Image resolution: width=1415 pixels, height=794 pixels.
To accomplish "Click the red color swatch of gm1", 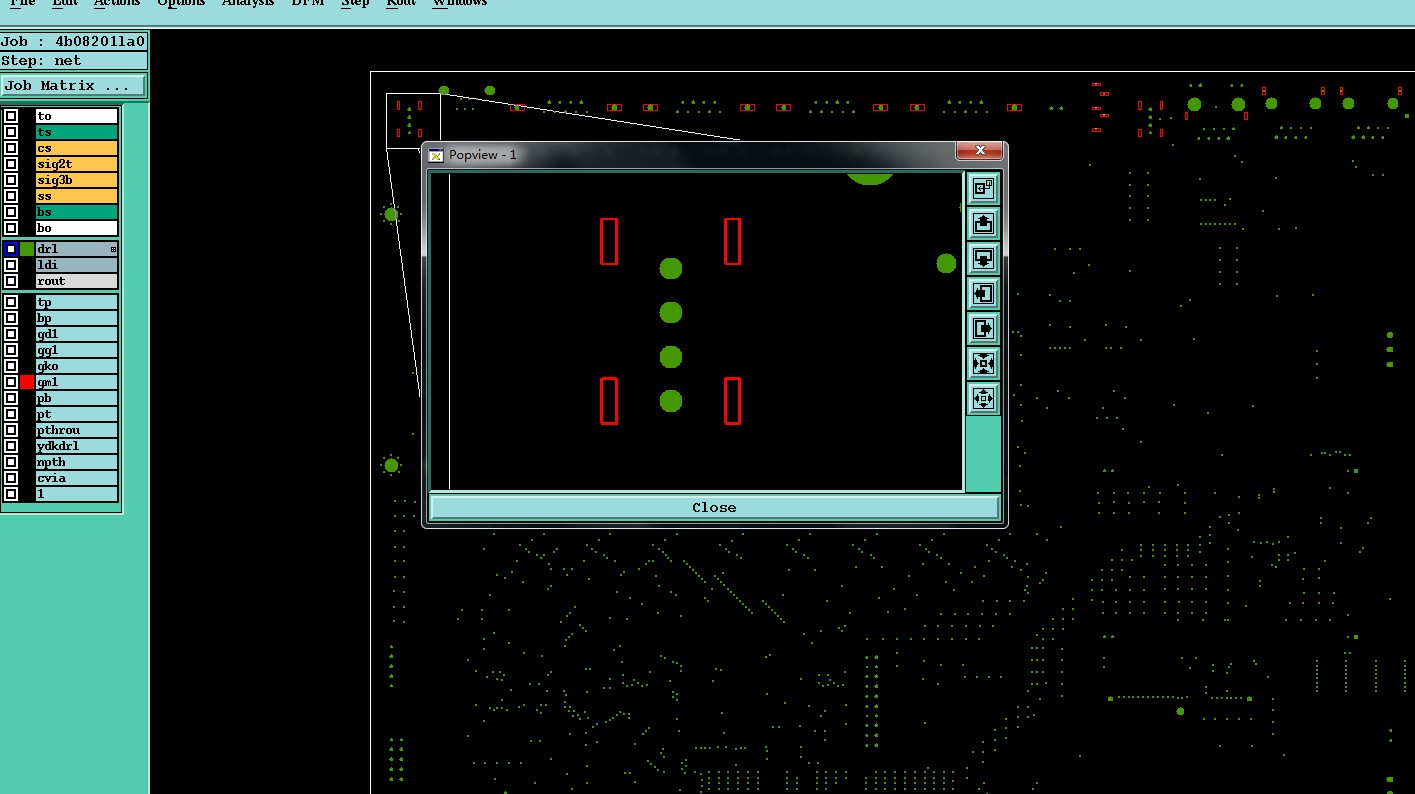I will 27,382.
